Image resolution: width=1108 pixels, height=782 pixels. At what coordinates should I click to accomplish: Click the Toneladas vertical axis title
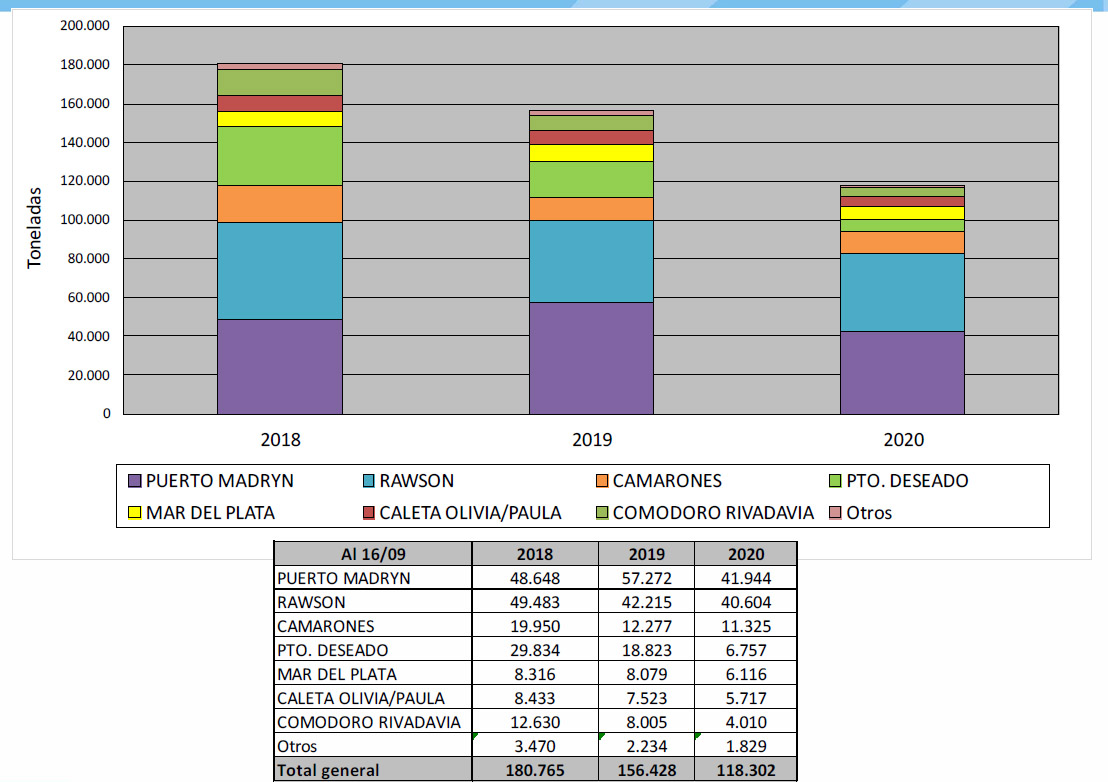[35, 226]
